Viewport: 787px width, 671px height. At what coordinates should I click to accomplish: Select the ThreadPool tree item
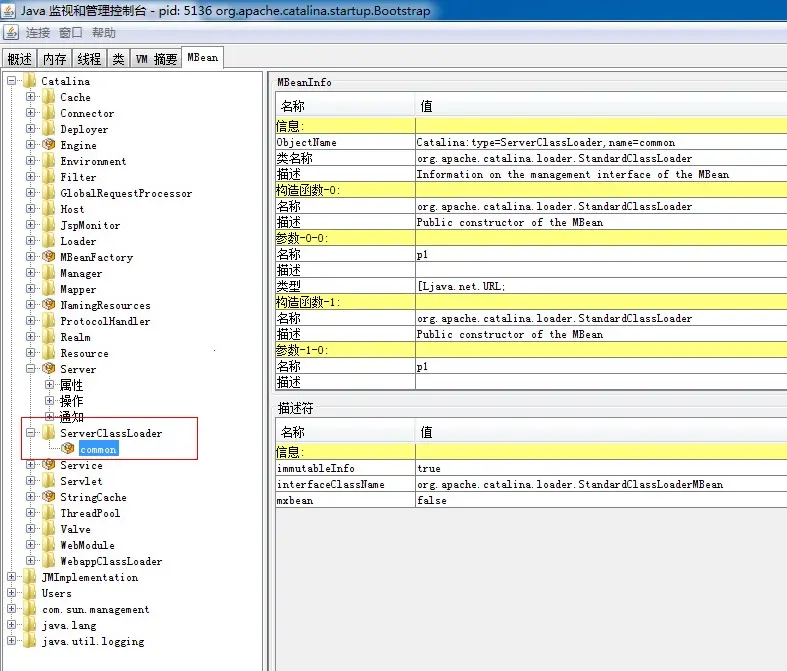[90, 513]
